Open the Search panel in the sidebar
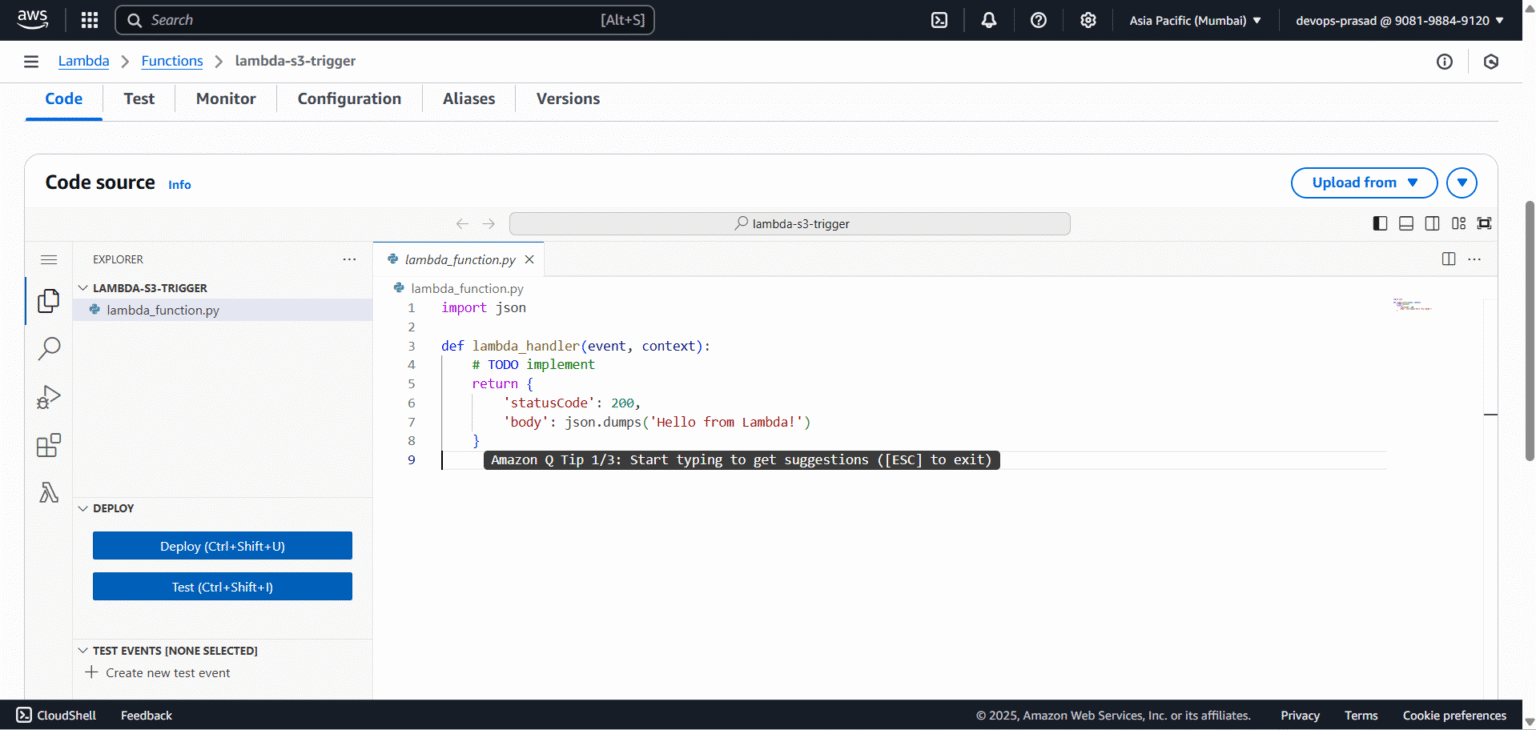1536x730 pixels. point(47,348)
